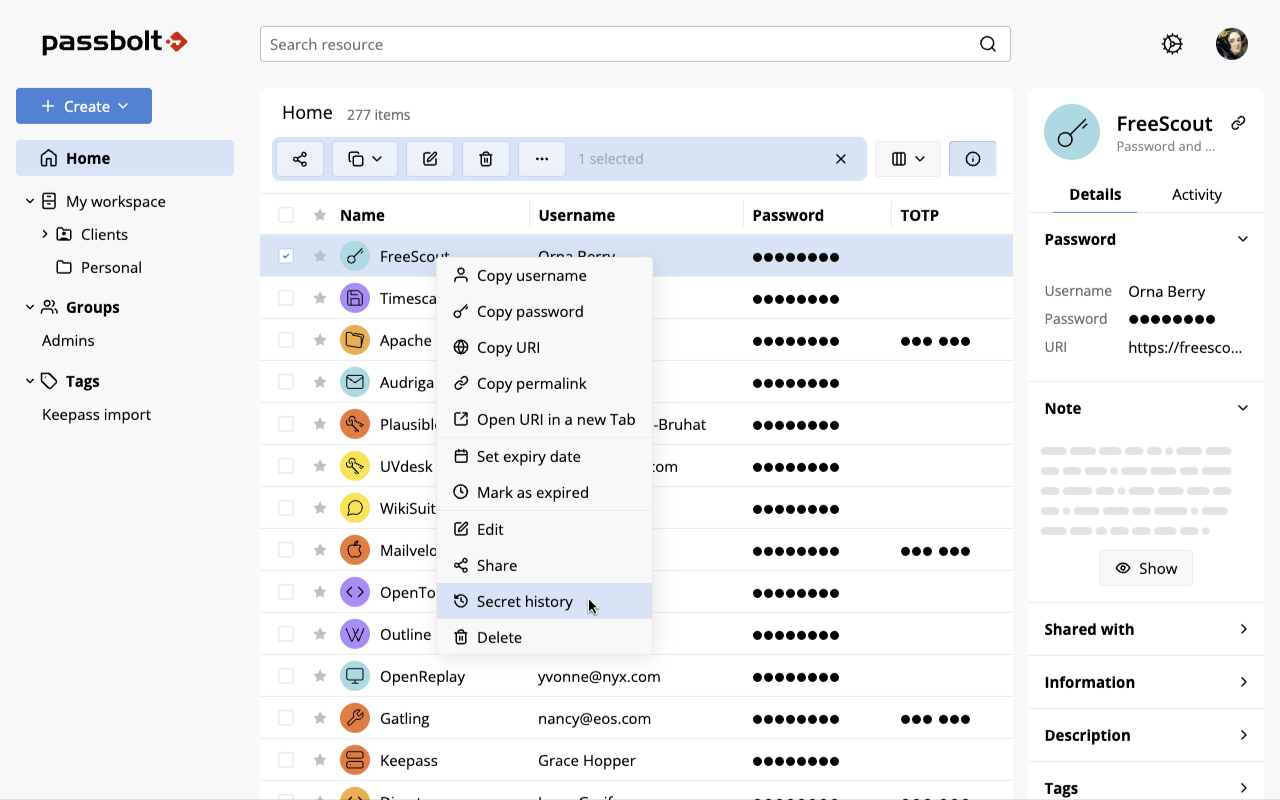Click the search magnifier icon
This screenshot has width=1280, height=800.
[988, 44]
